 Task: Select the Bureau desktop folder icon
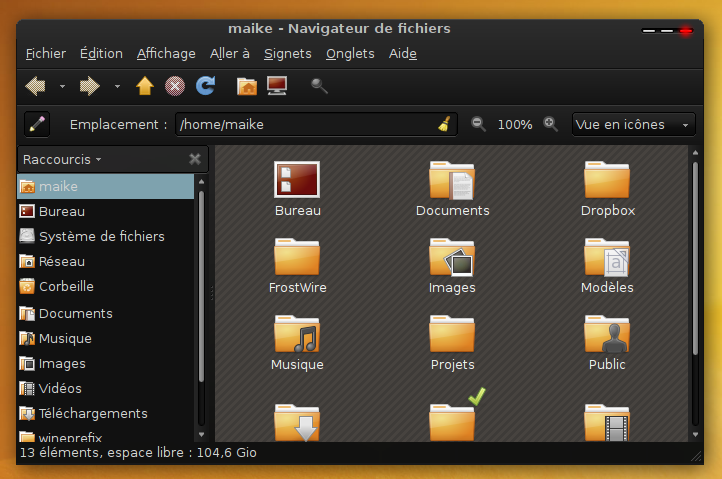297,180
